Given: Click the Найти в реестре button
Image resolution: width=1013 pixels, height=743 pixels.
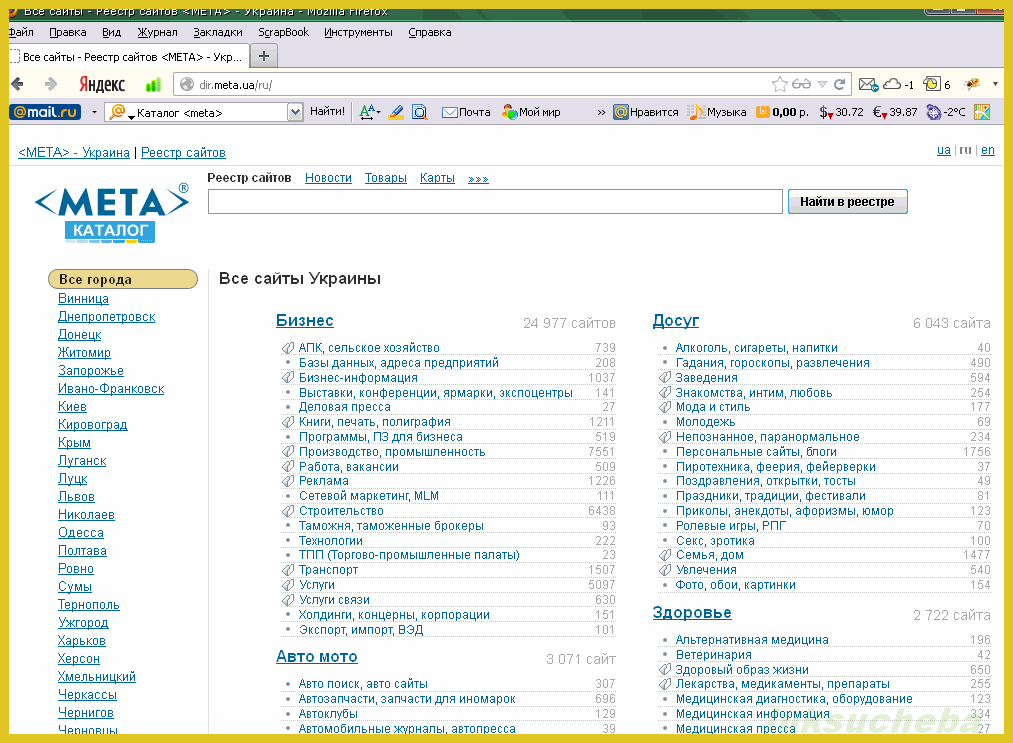Looking at the screenshot, I should (848, 202).
